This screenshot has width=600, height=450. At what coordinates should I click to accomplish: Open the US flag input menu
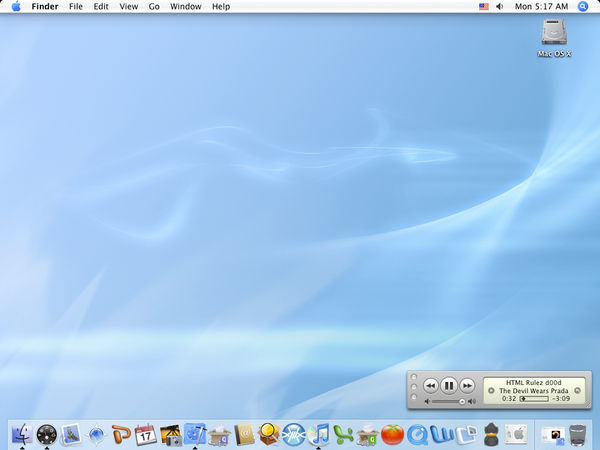click(x=484, y=7)
